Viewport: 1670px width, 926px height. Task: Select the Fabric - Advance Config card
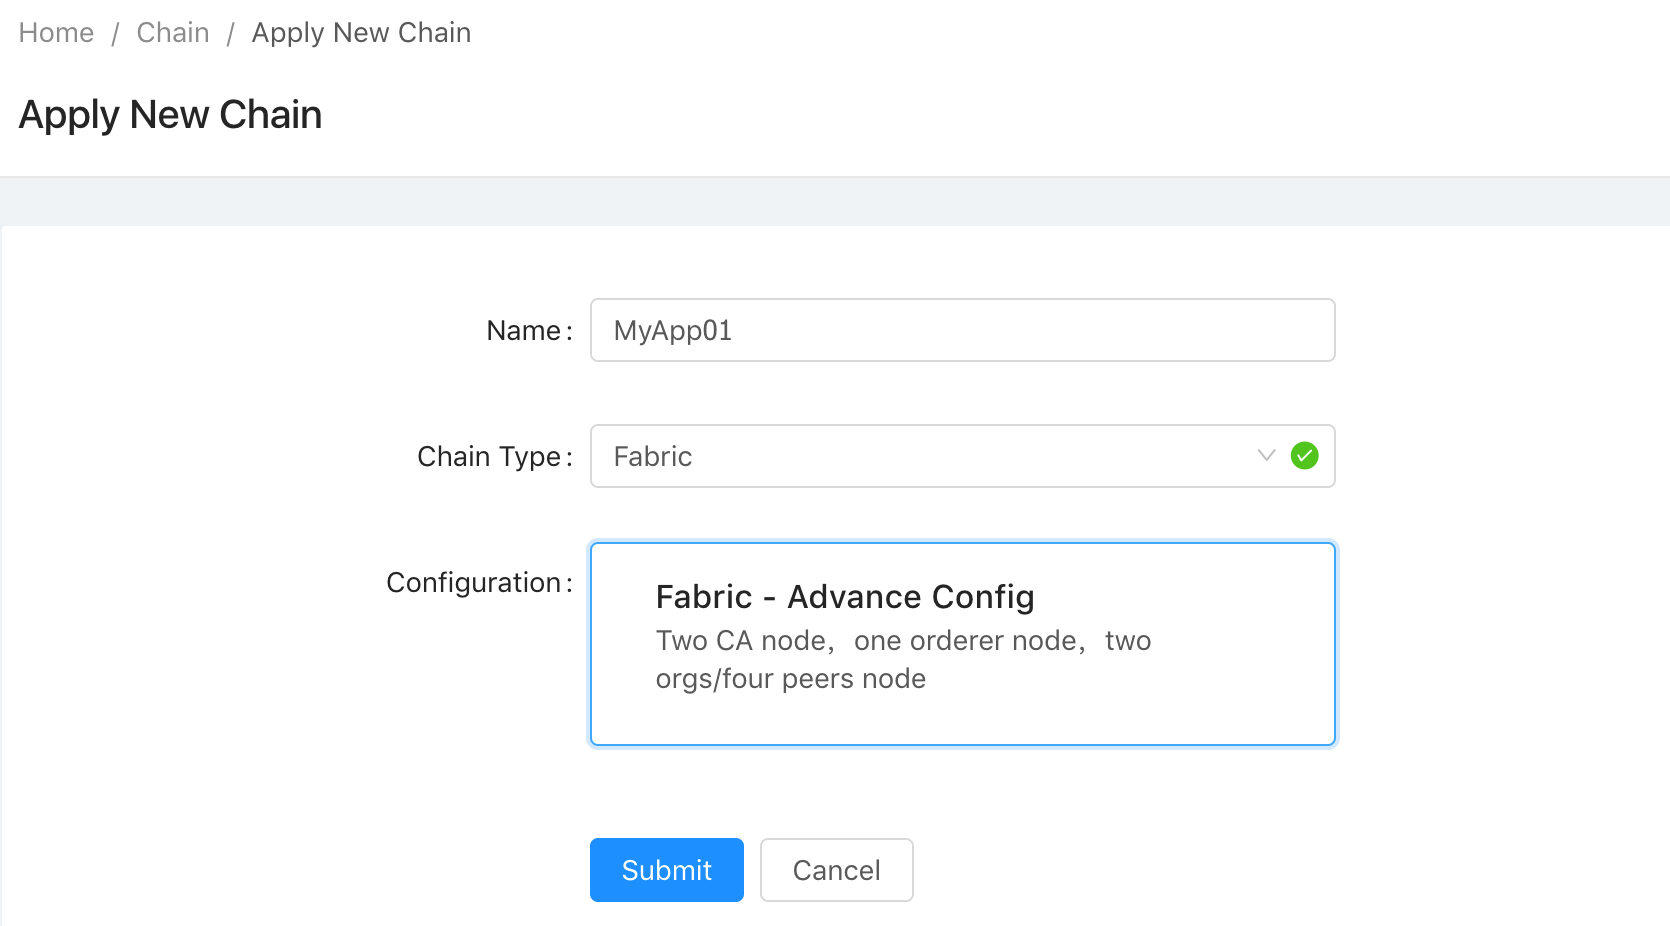[963, 644]
